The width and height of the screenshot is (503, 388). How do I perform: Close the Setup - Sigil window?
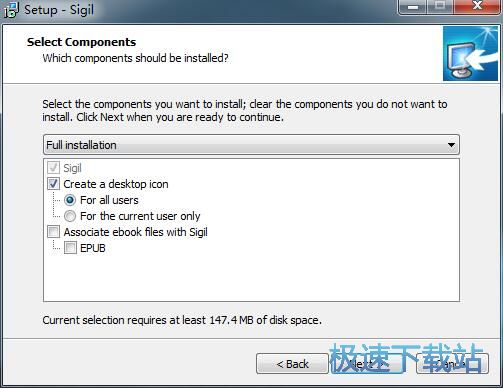(x=477, y=7)
